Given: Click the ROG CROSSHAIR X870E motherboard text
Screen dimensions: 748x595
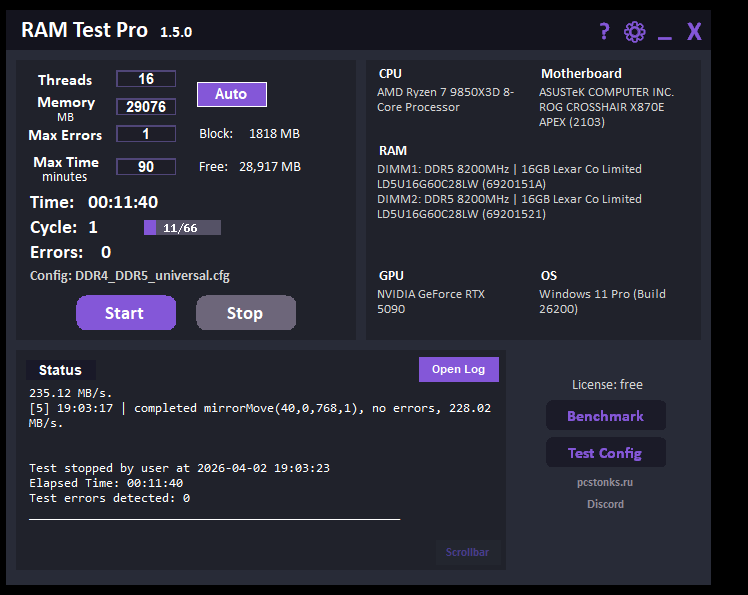Looking at the screenshot, I should [606, 107].
